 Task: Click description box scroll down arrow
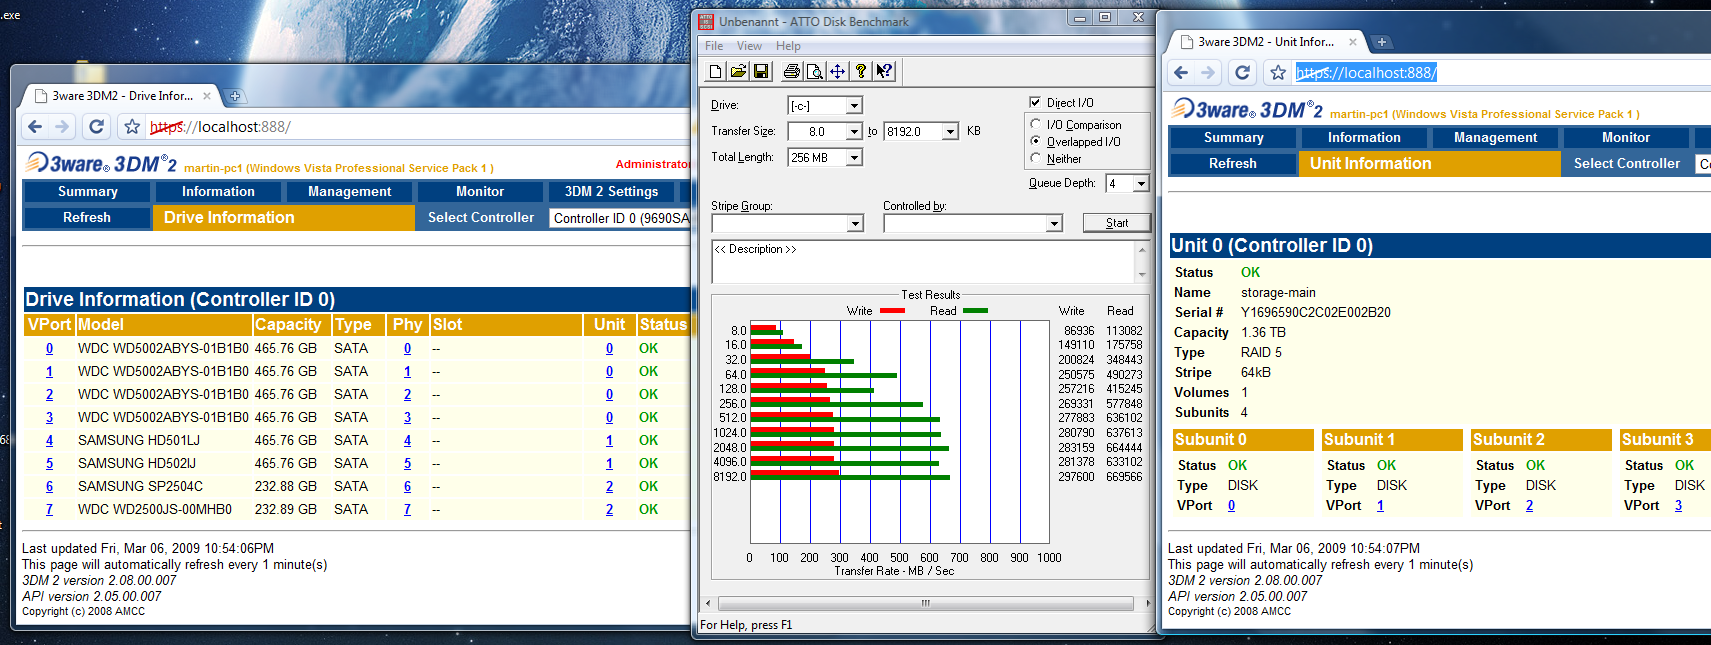(1142, 275)
